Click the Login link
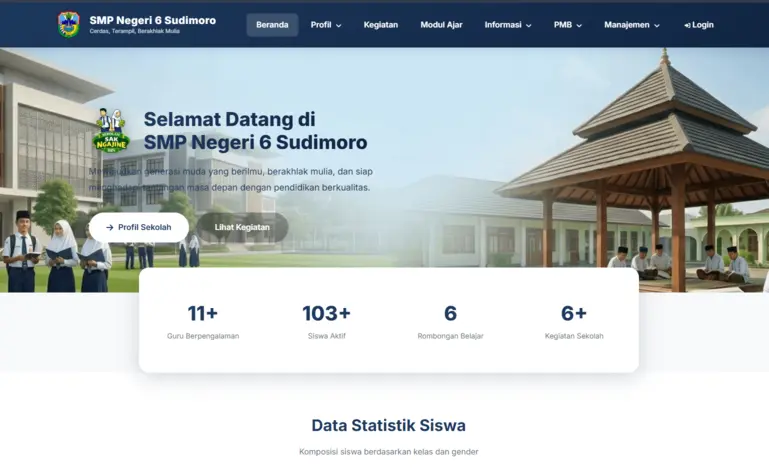The width and height of the screenshot is (769, 475). [699, 25]
